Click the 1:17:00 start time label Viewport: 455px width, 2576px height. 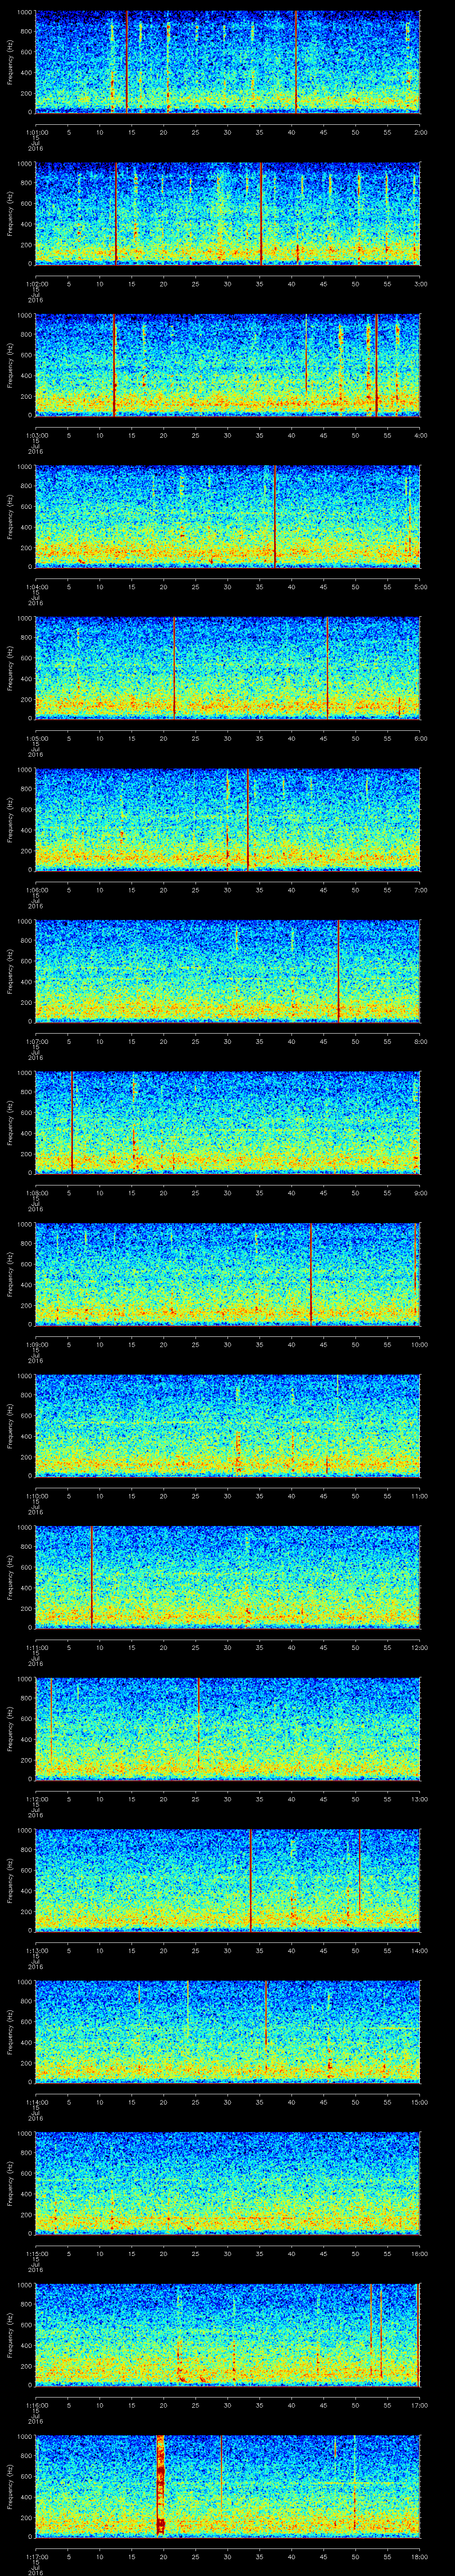36,2556
